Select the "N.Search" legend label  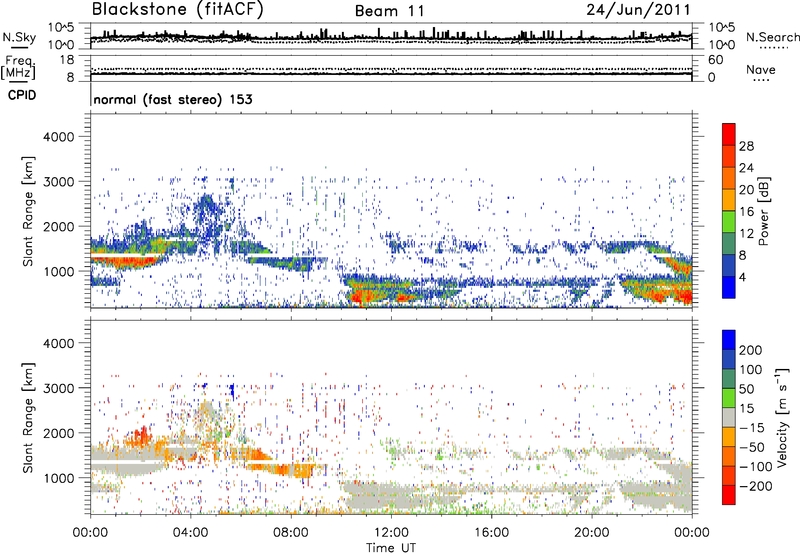pyautogui.click(x=772, y=37)
